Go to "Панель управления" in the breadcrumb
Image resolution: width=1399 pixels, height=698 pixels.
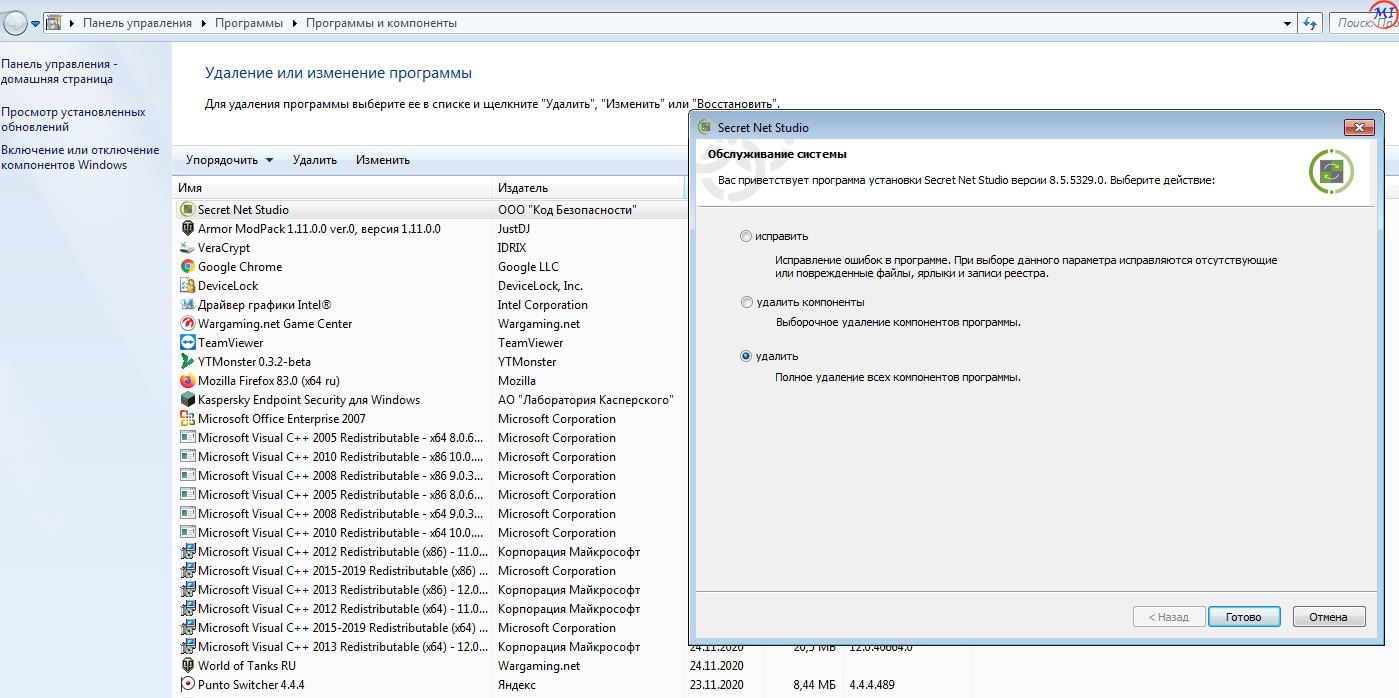coord(137,23)
